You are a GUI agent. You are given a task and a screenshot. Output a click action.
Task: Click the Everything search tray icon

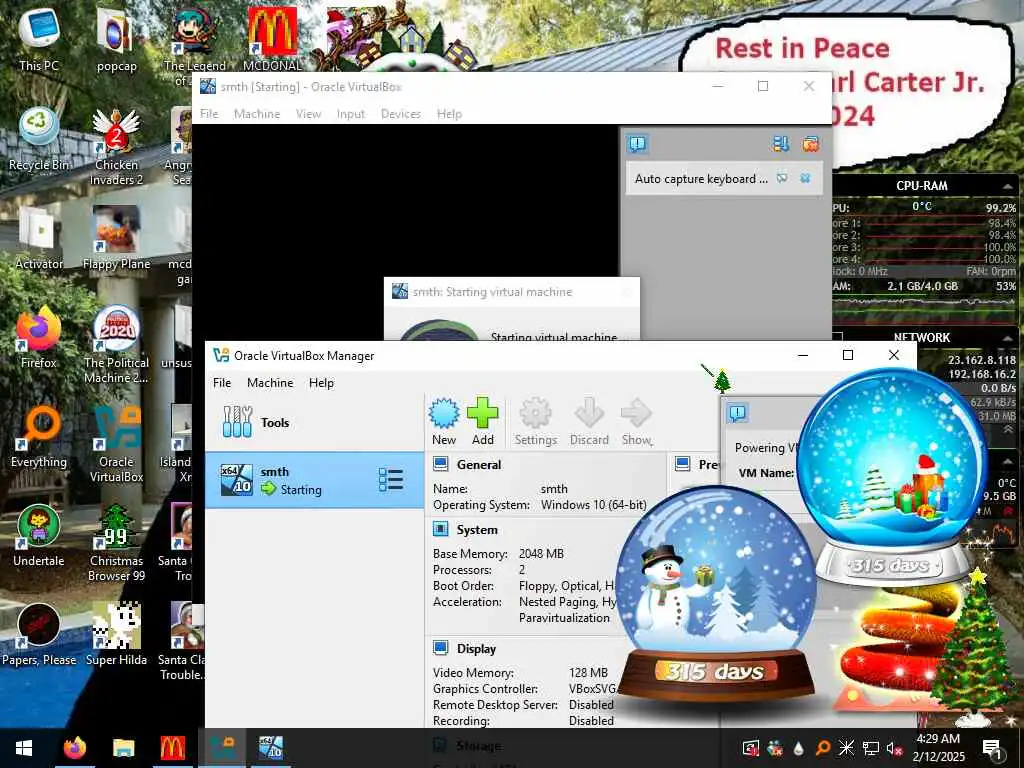[x=823, y=748]
